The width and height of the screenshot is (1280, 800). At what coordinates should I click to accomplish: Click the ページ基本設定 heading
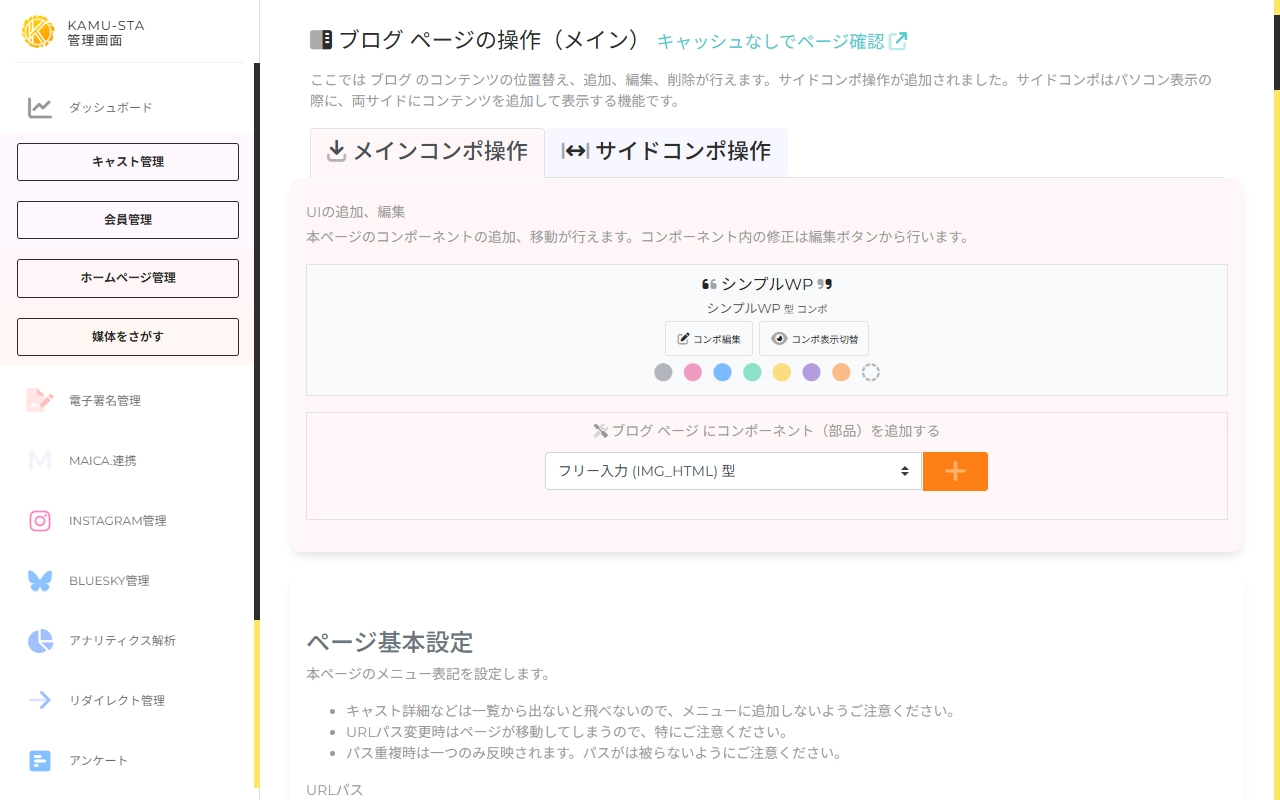click(x=389, y=642)
